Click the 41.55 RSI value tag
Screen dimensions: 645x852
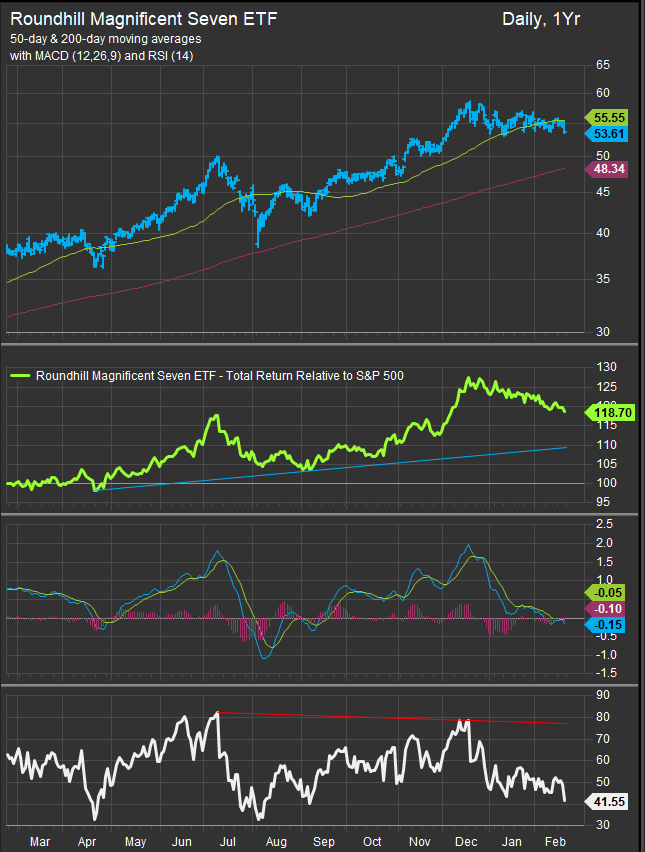pos(606,801)
